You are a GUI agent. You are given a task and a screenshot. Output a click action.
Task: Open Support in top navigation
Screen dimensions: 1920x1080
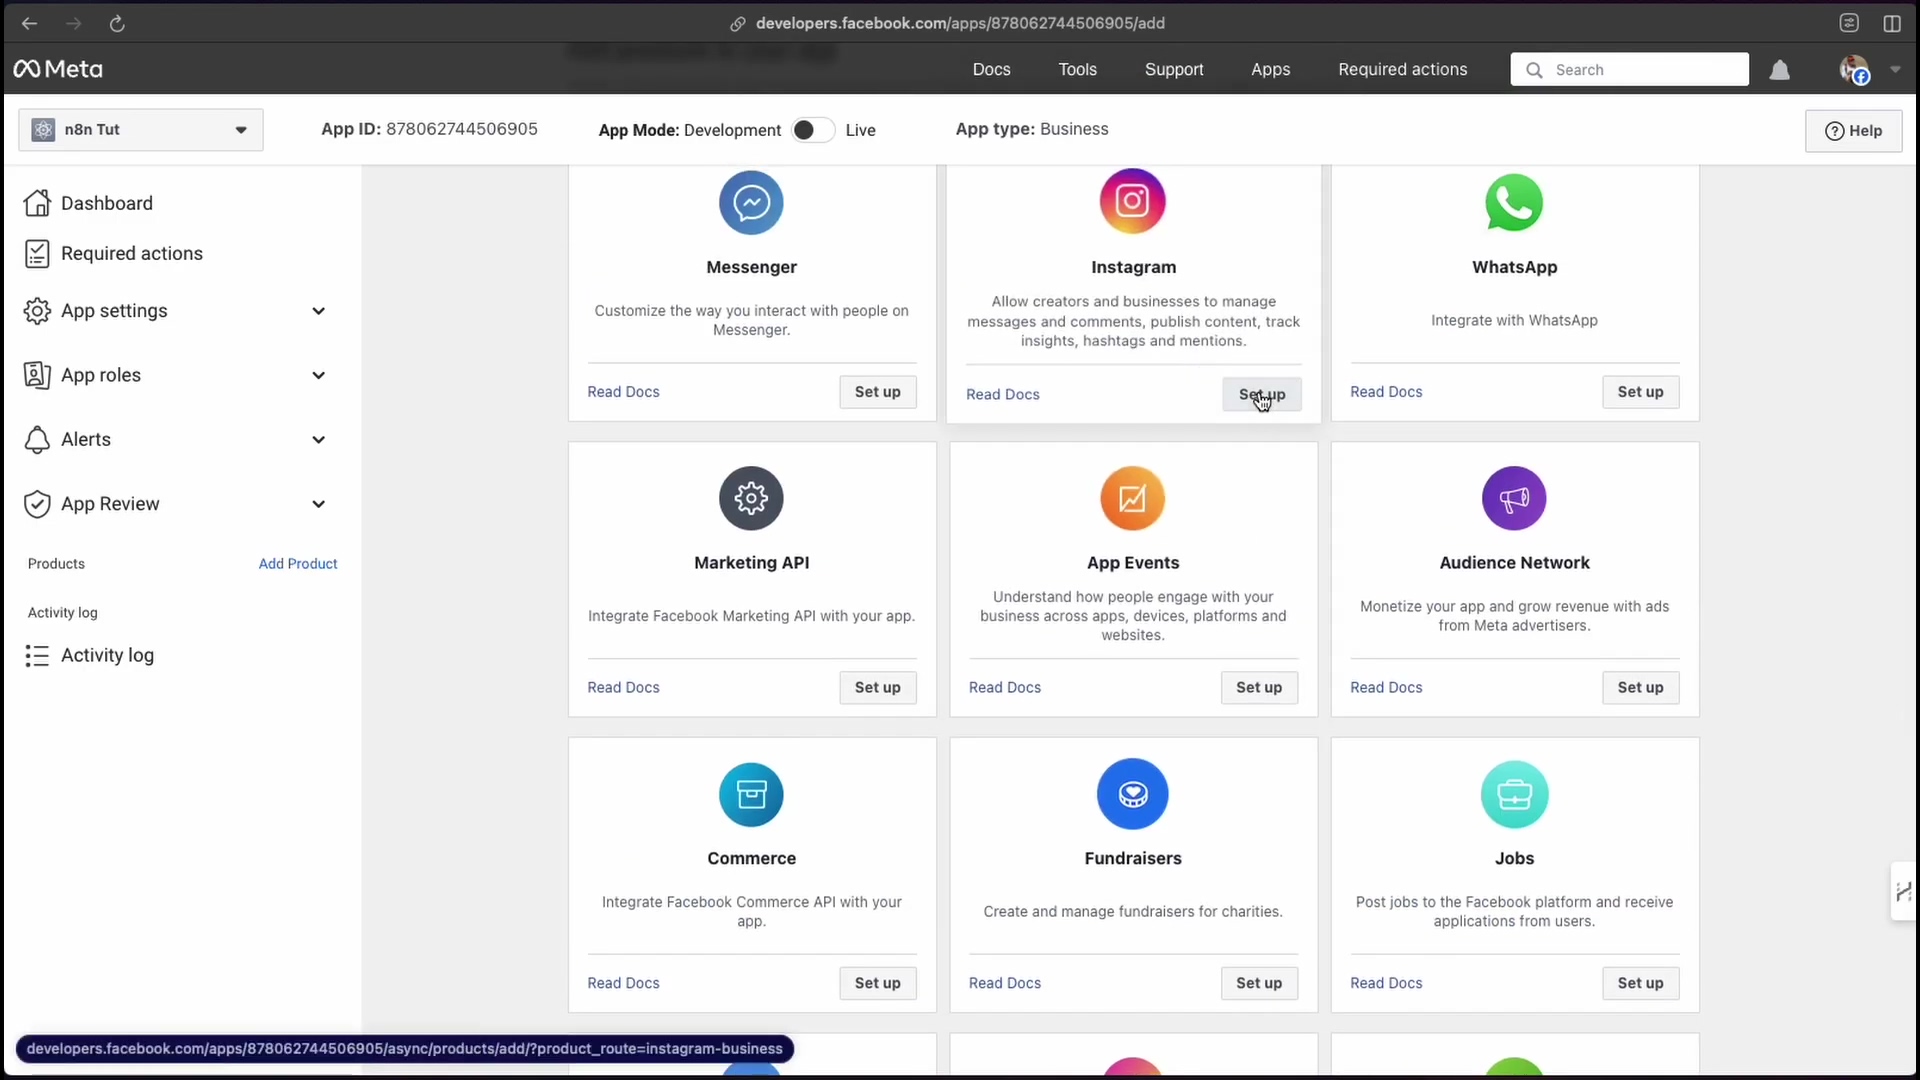click(1174, 69)
